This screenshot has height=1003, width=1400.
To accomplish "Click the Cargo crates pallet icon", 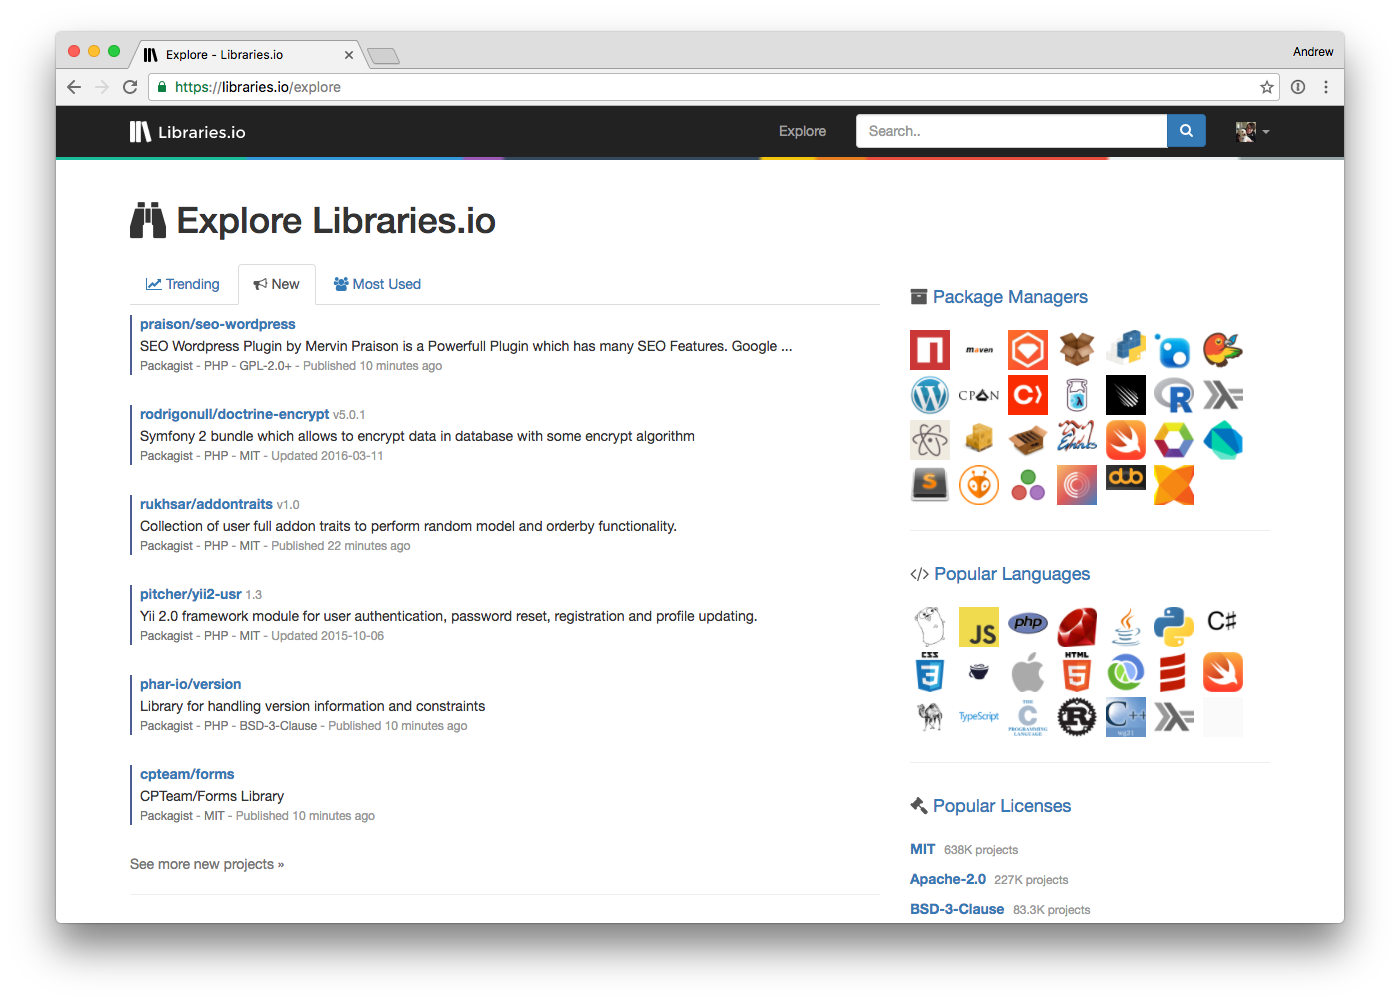I will [x=979, y=440].
